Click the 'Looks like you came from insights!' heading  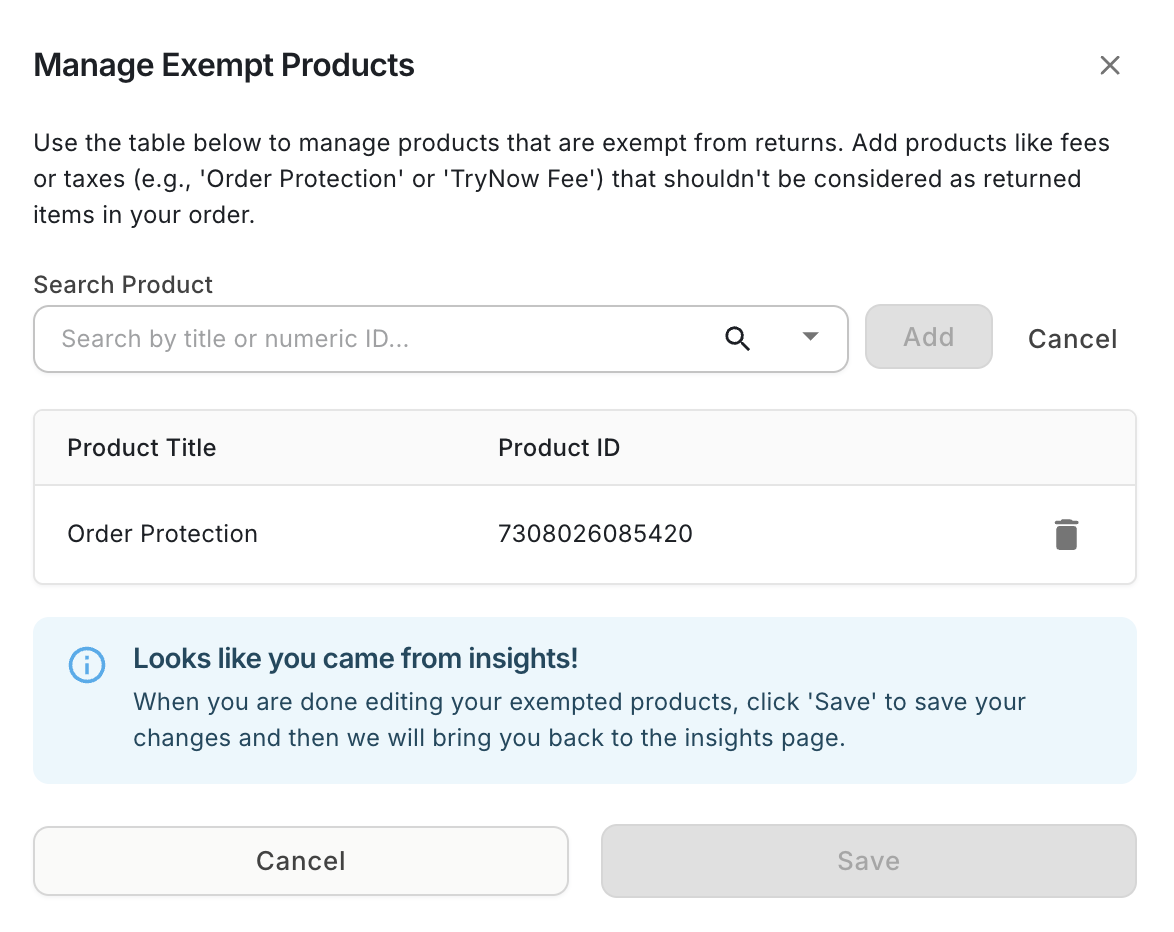[355, 659]
